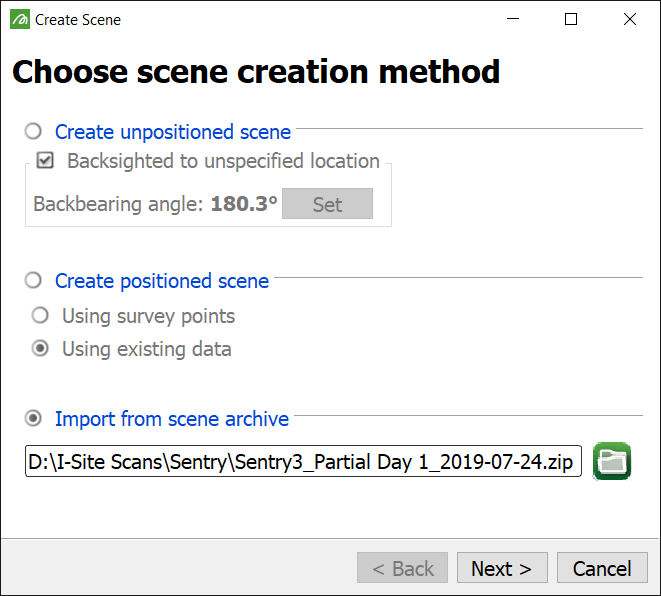Click the 180.3° backbearing angle value
Viewport: 661px width, 596px height.
coord(244,204)
